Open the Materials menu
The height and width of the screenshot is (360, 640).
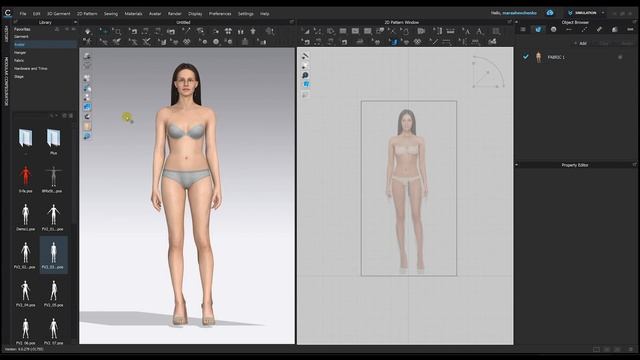[133, 13]
